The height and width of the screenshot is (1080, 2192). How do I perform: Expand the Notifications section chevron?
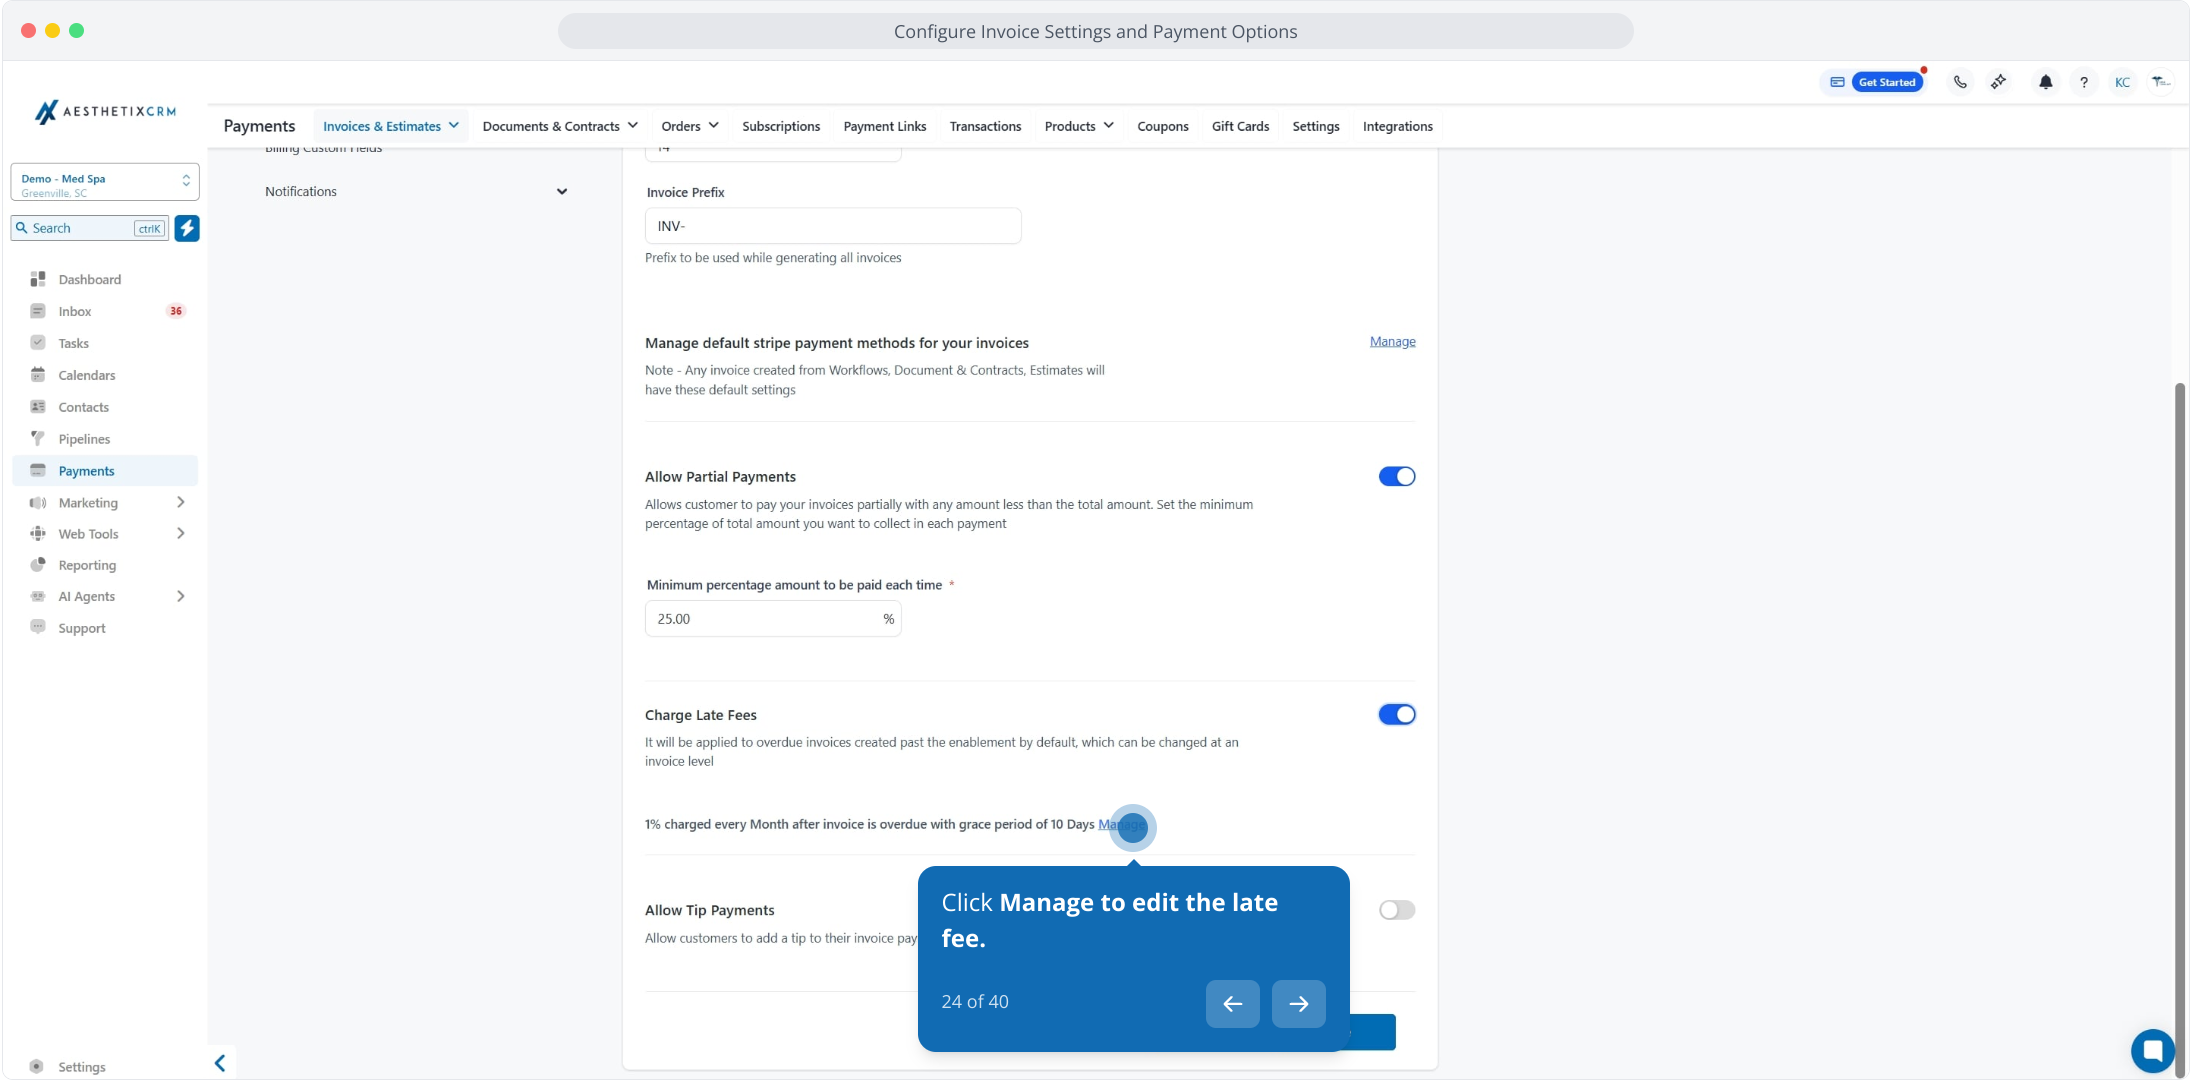click(562, 192)
